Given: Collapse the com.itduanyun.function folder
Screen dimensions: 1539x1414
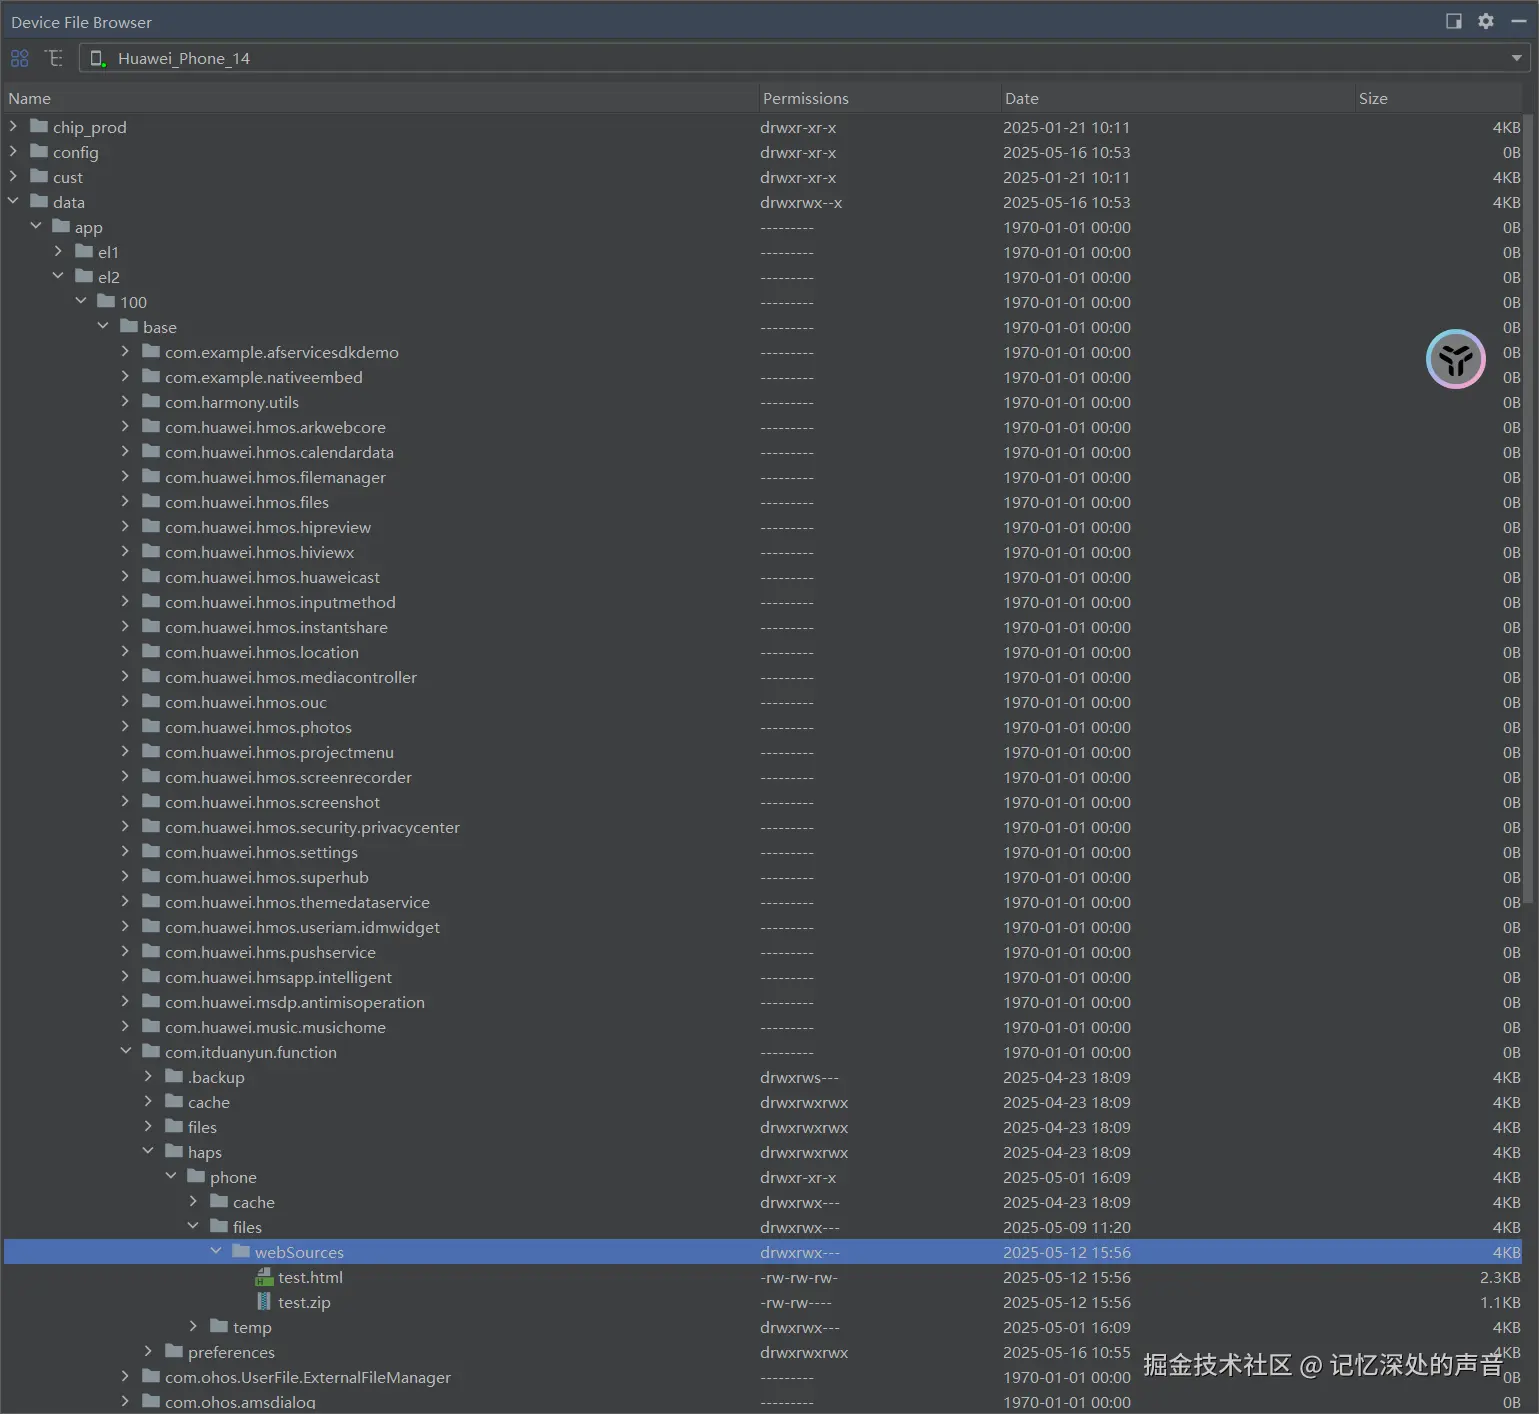Looking at the screenshot, I should (126, 1051).
